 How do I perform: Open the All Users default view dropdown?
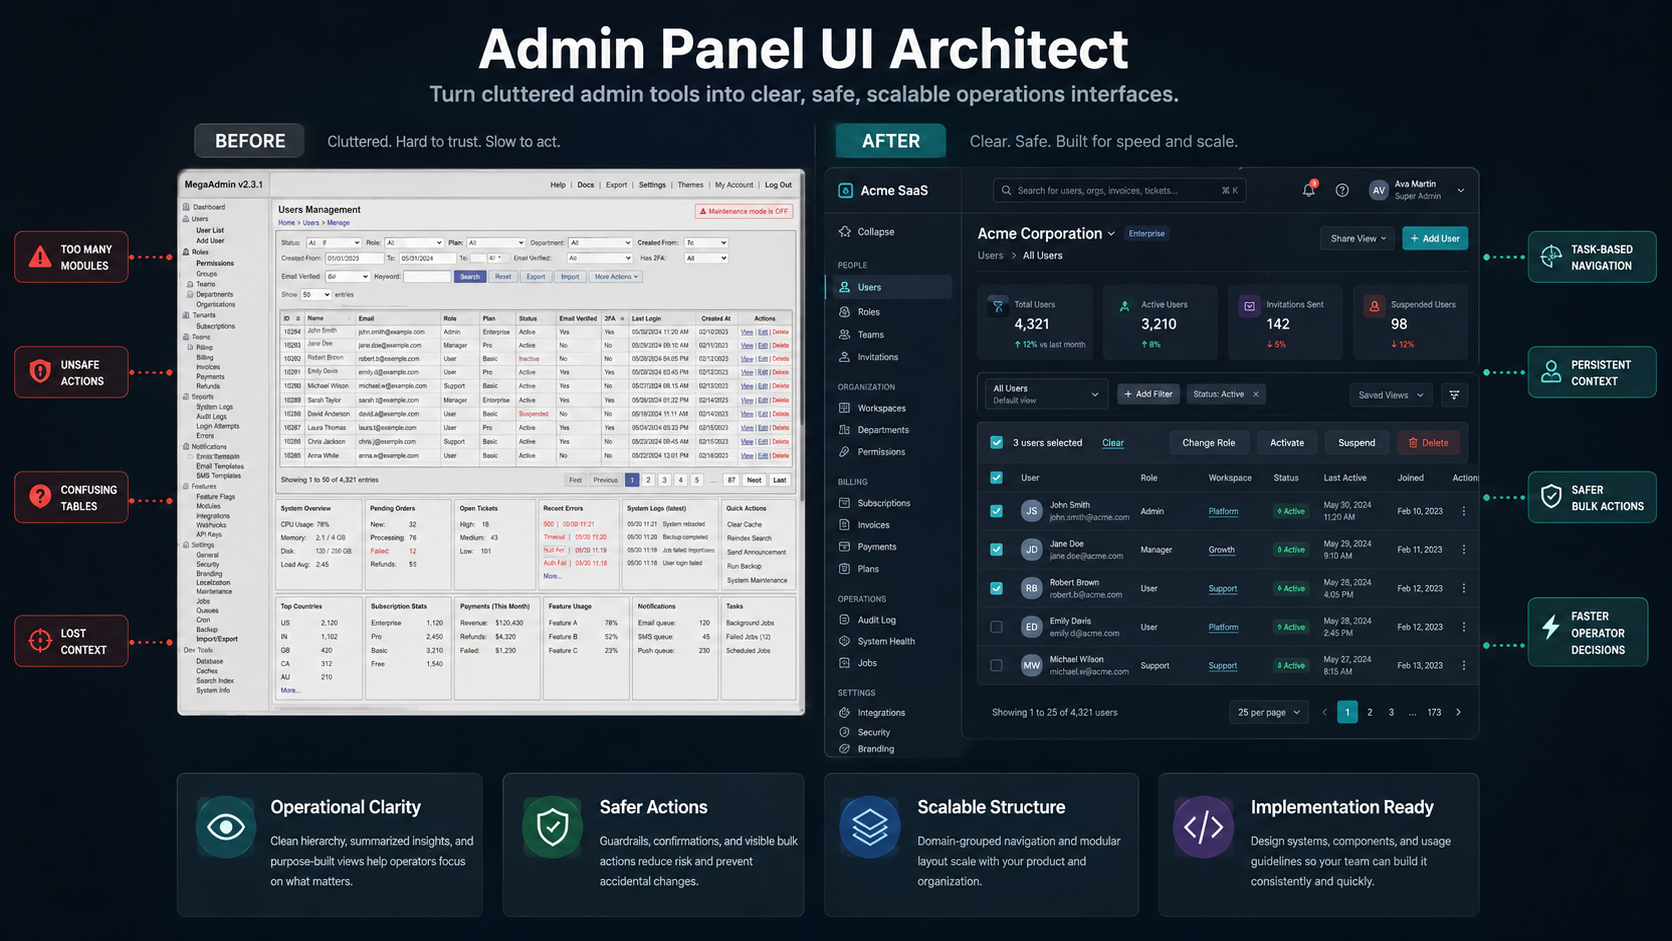tap(1045, 394)
